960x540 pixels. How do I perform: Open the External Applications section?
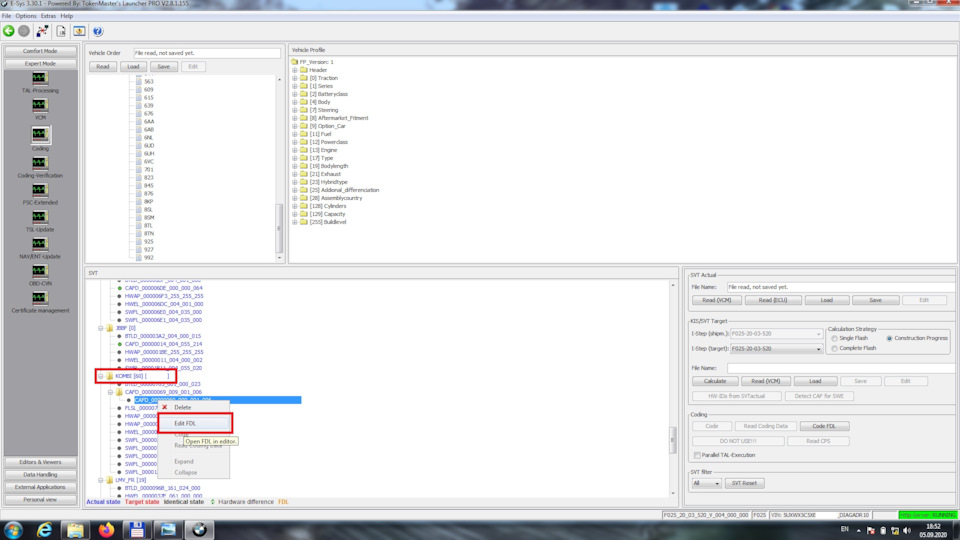[40, 487]
